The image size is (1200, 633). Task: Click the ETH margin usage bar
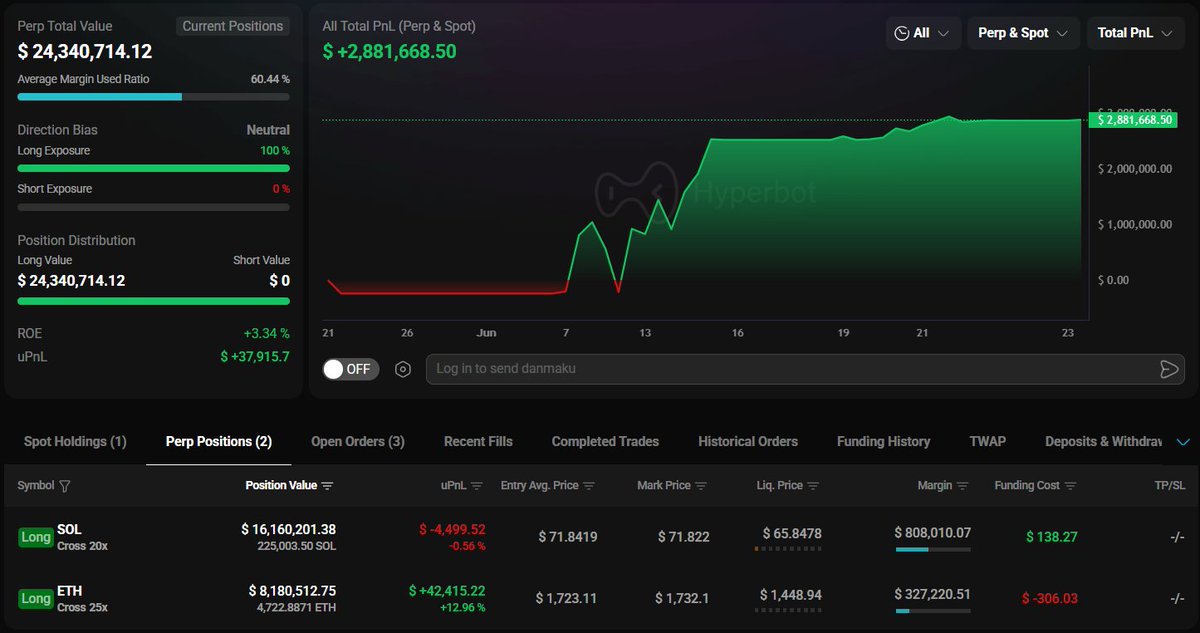click(x=932, y=611)
